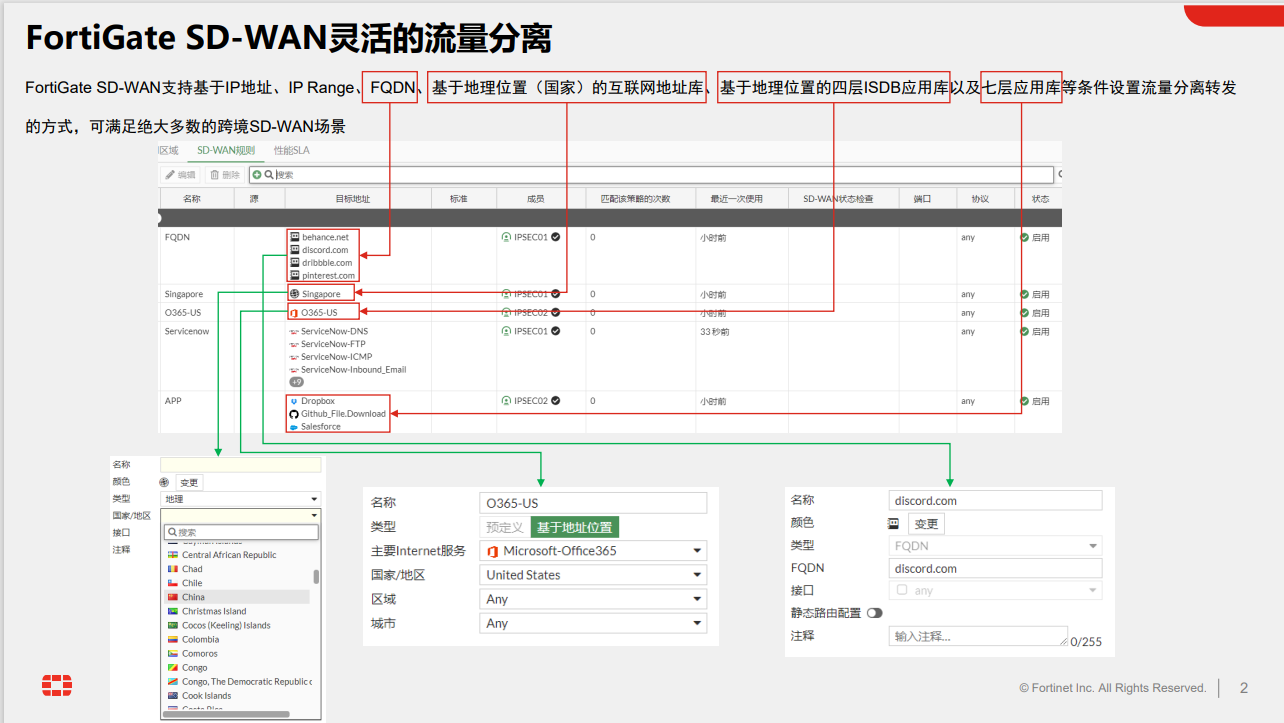Screen dimensions: 1284x723
Task: Click the Dropbox icon in APP rule
Action: [x=294, y=401]
